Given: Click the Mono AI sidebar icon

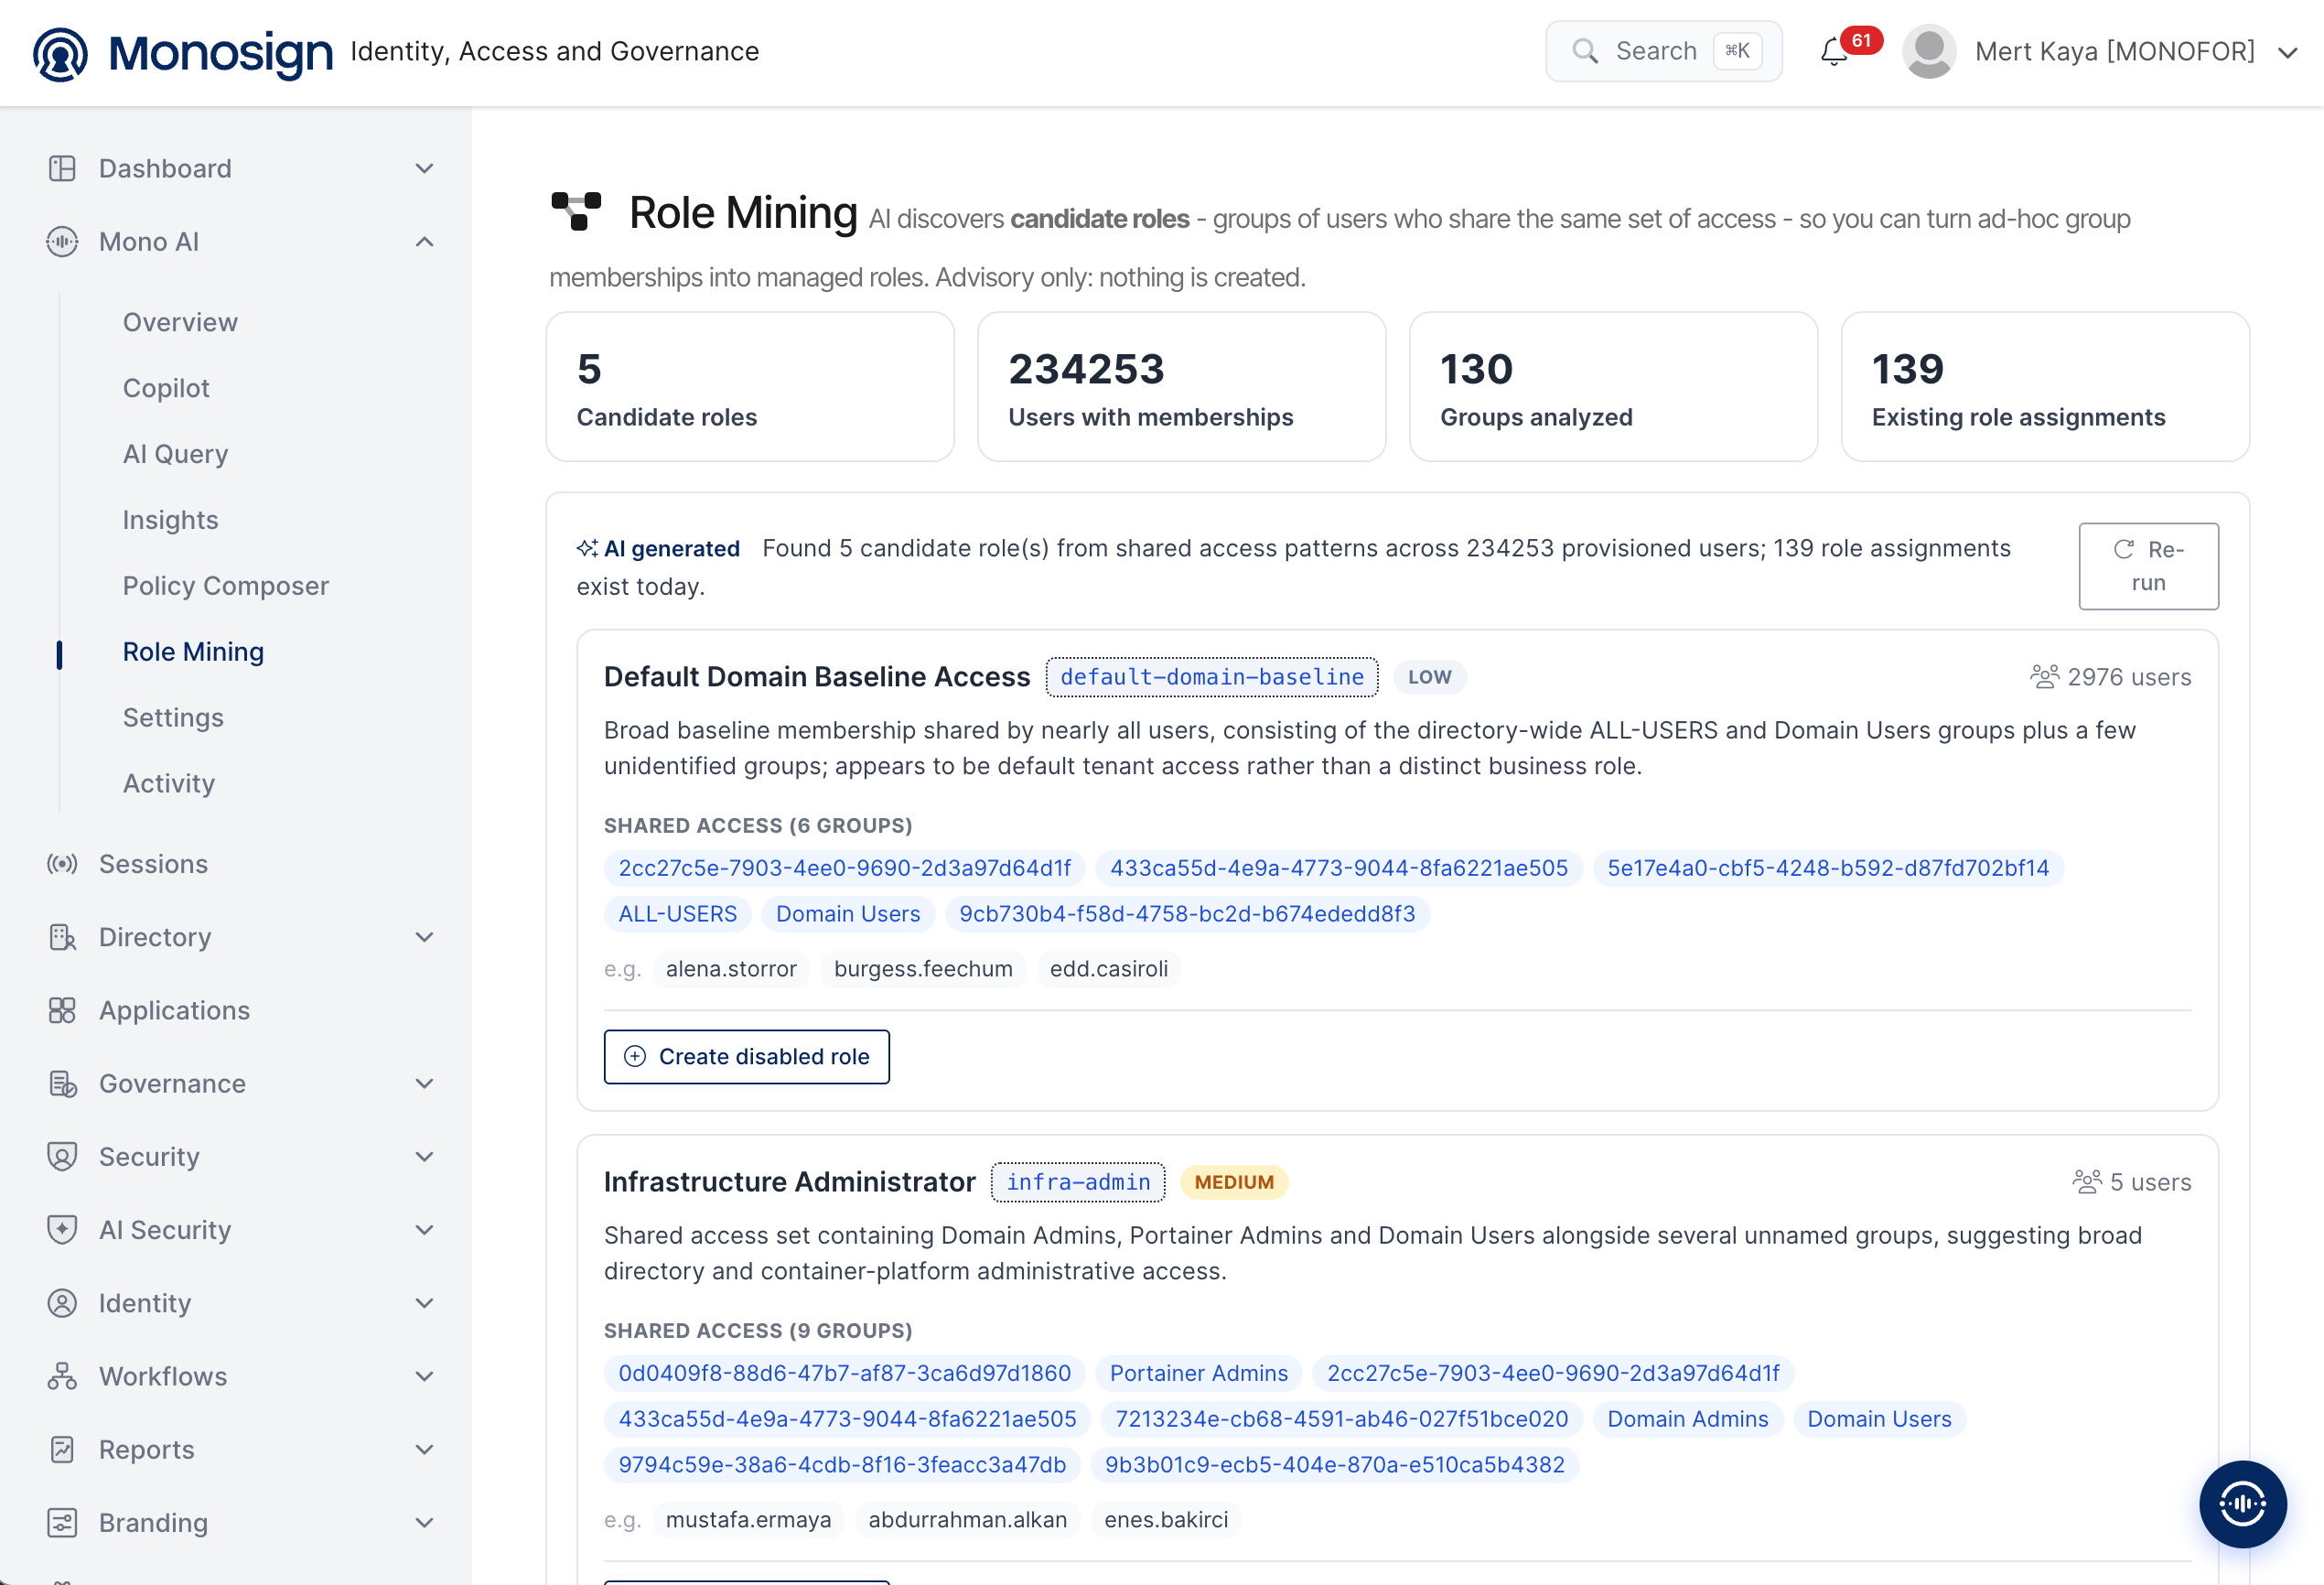Looking at the screenshot, I should pyautogui.click(x=62, y=241).
